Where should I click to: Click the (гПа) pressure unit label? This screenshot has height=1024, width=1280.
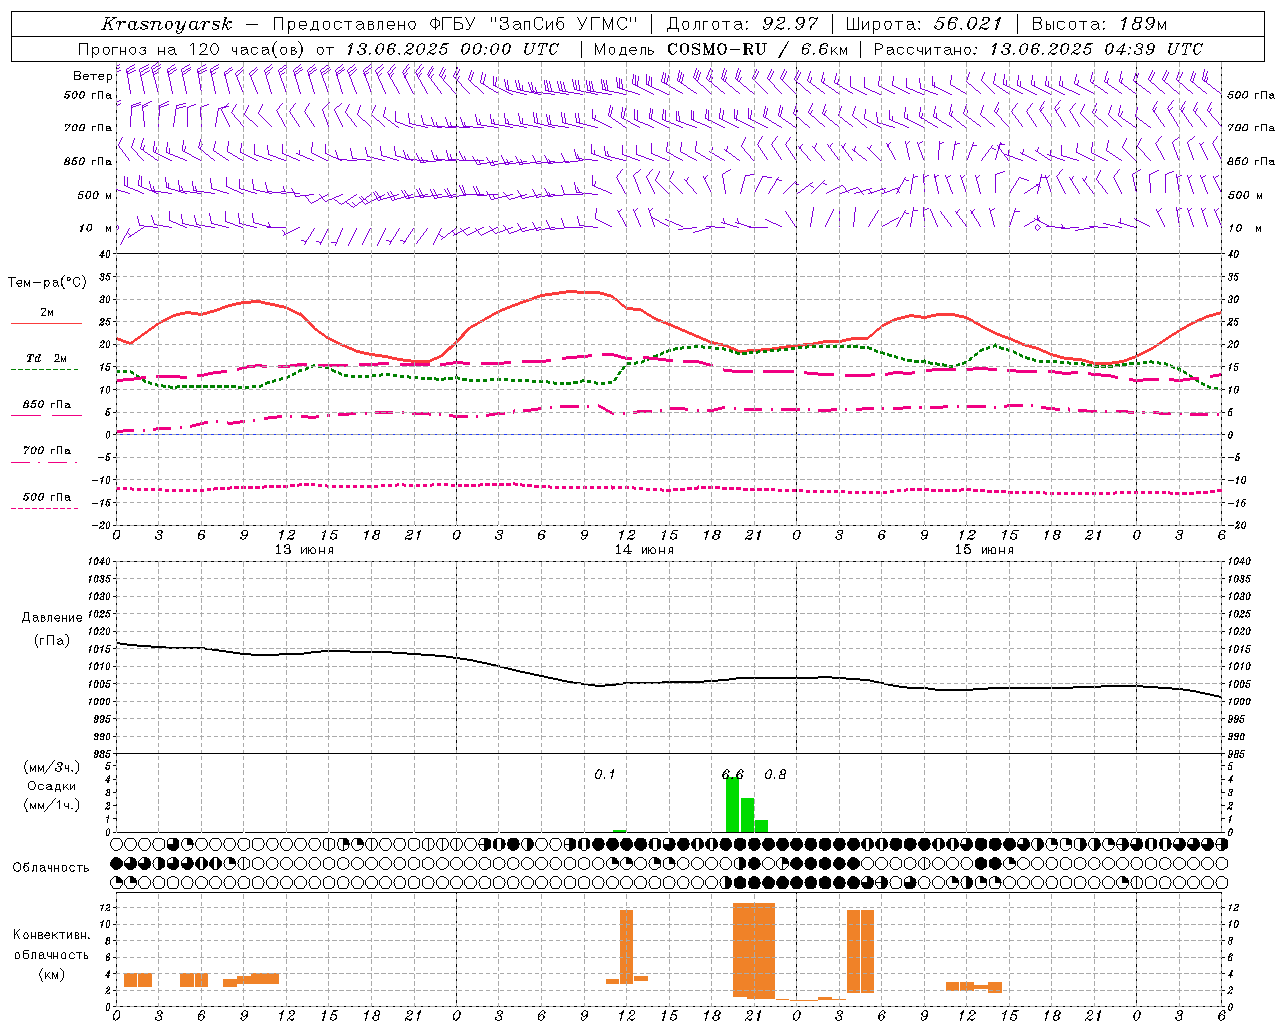[52, 641]
